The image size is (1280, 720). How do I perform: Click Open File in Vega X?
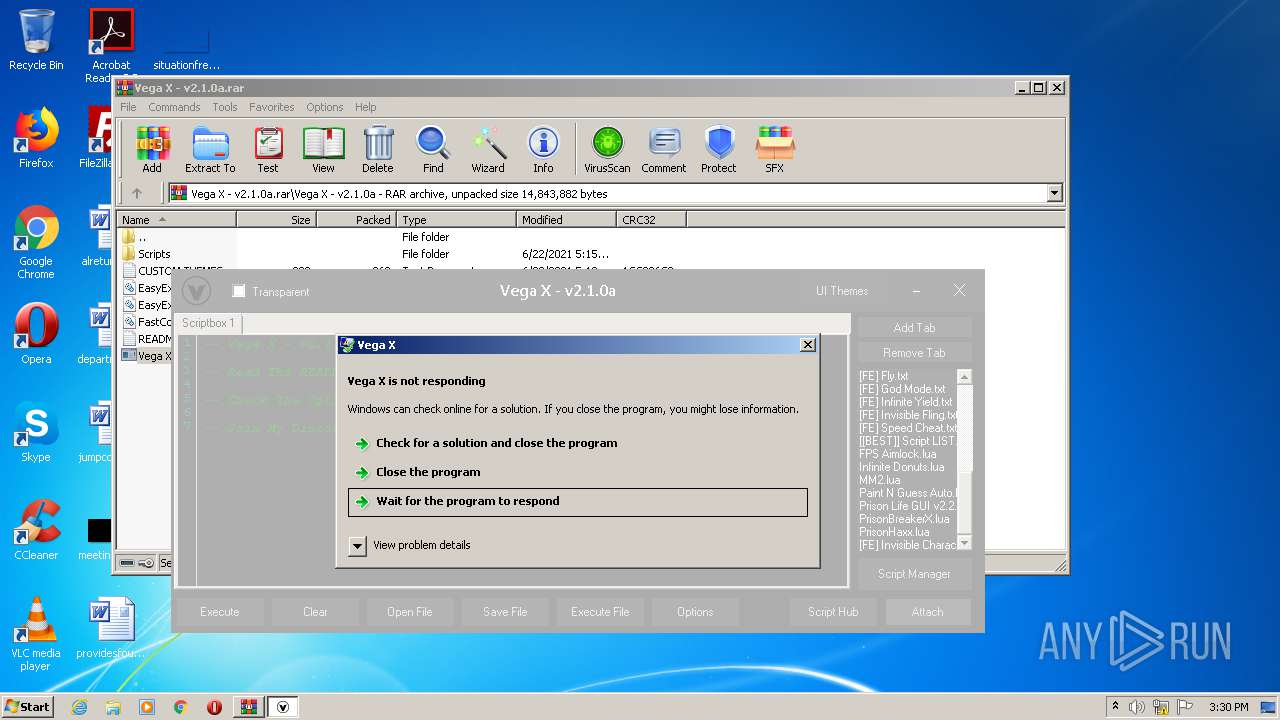410,612
